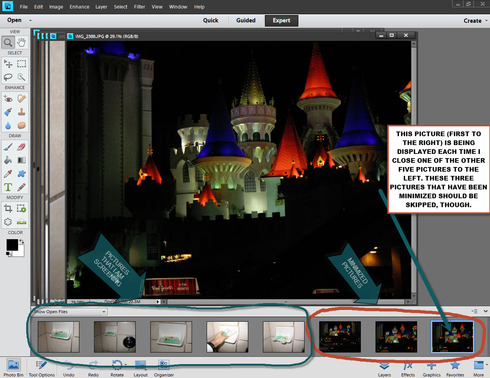Select the Hand tool
490x378 pixels.
coord(21,42)
